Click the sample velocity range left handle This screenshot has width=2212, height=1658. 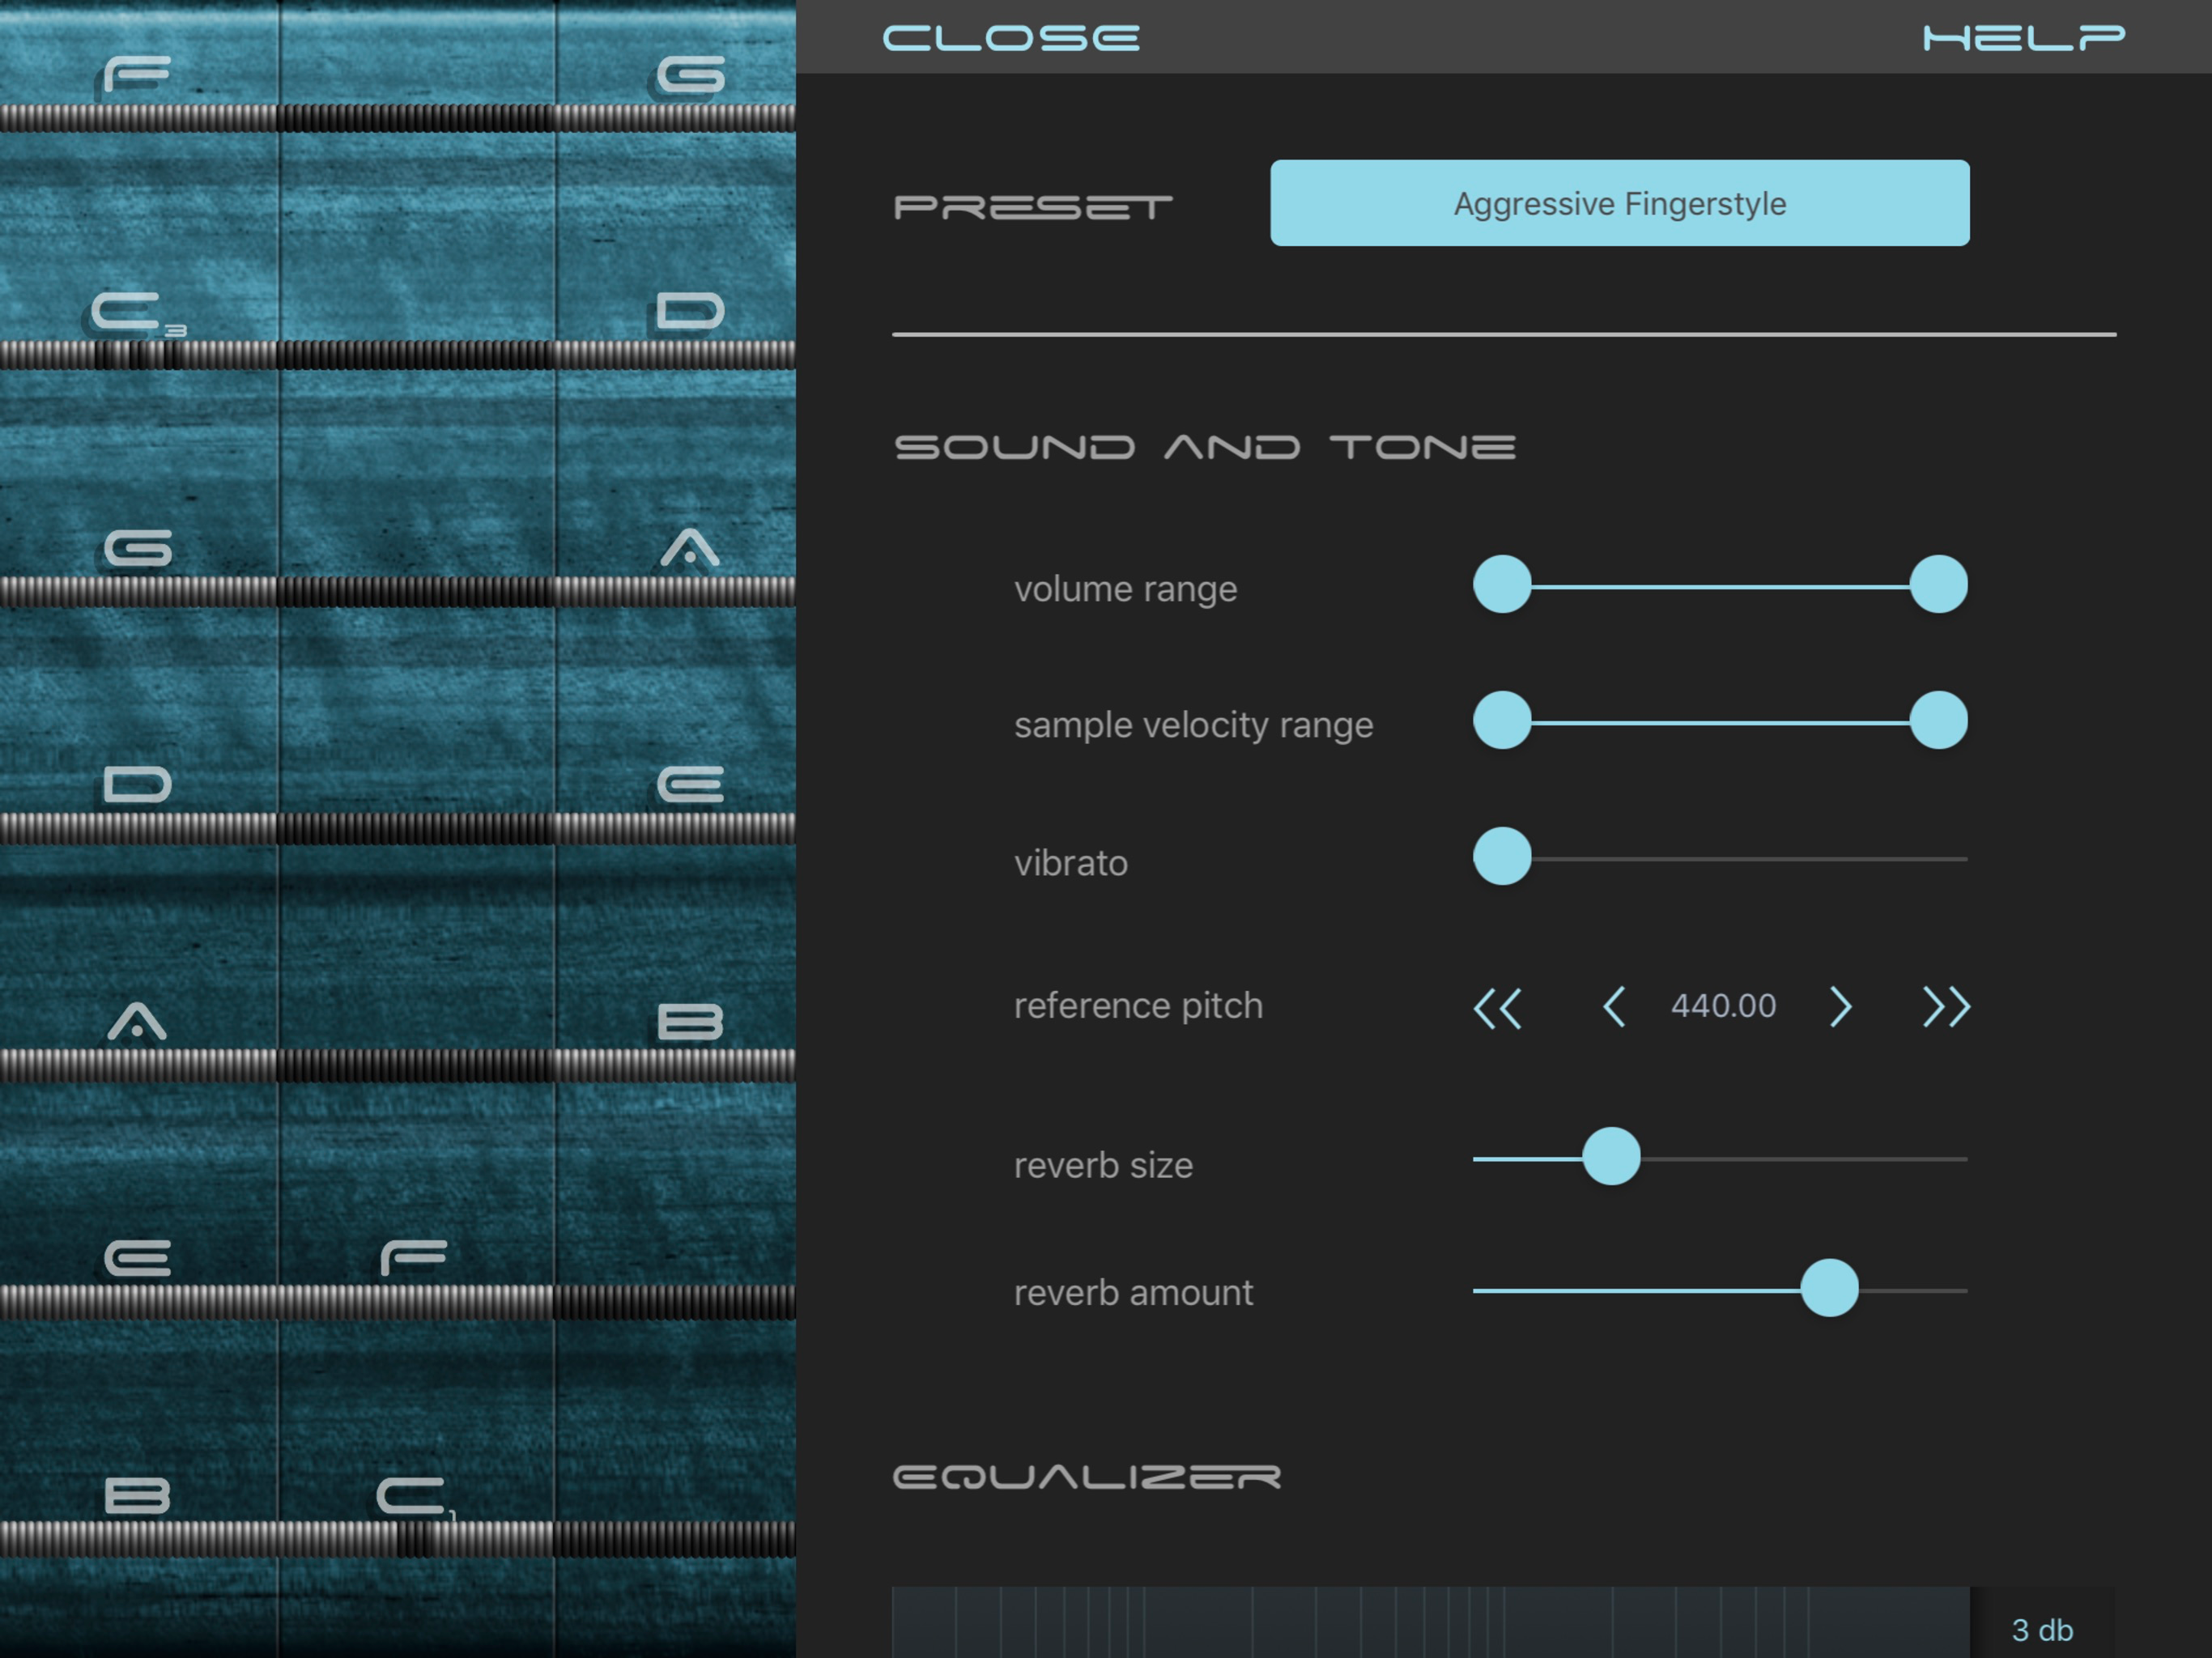pos(1502,720)
